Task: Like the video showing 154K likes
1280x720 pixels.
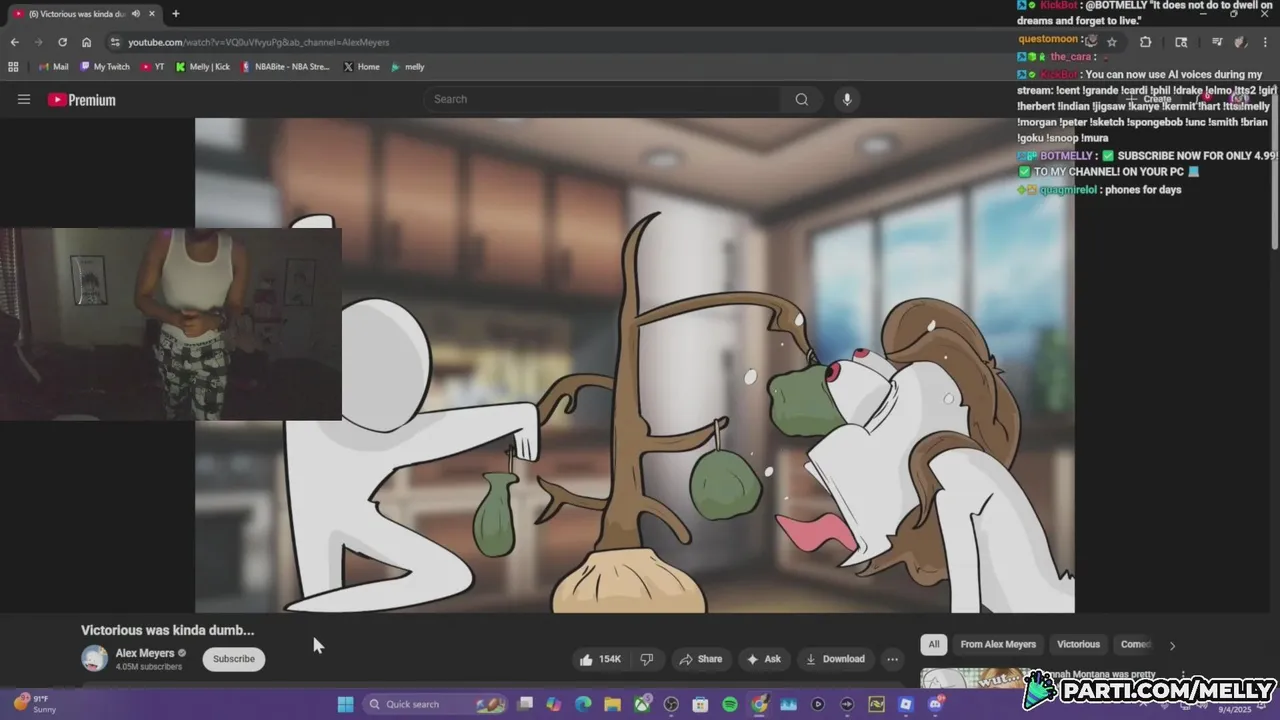Action: 600,659
